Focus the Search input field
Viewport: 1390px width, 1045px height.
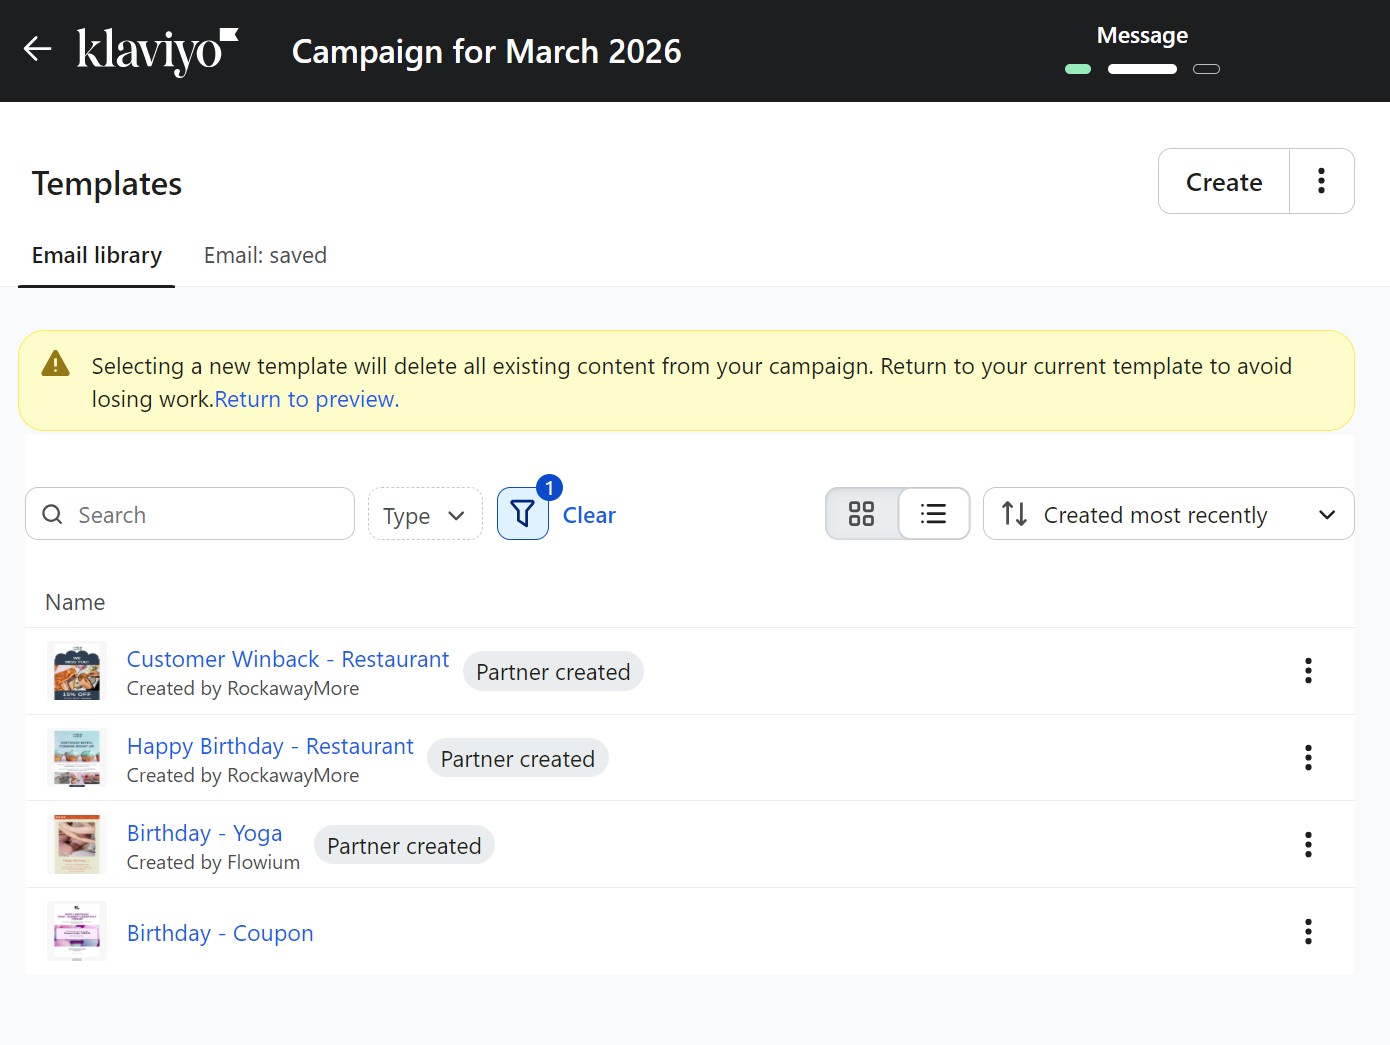coord(190,514)
